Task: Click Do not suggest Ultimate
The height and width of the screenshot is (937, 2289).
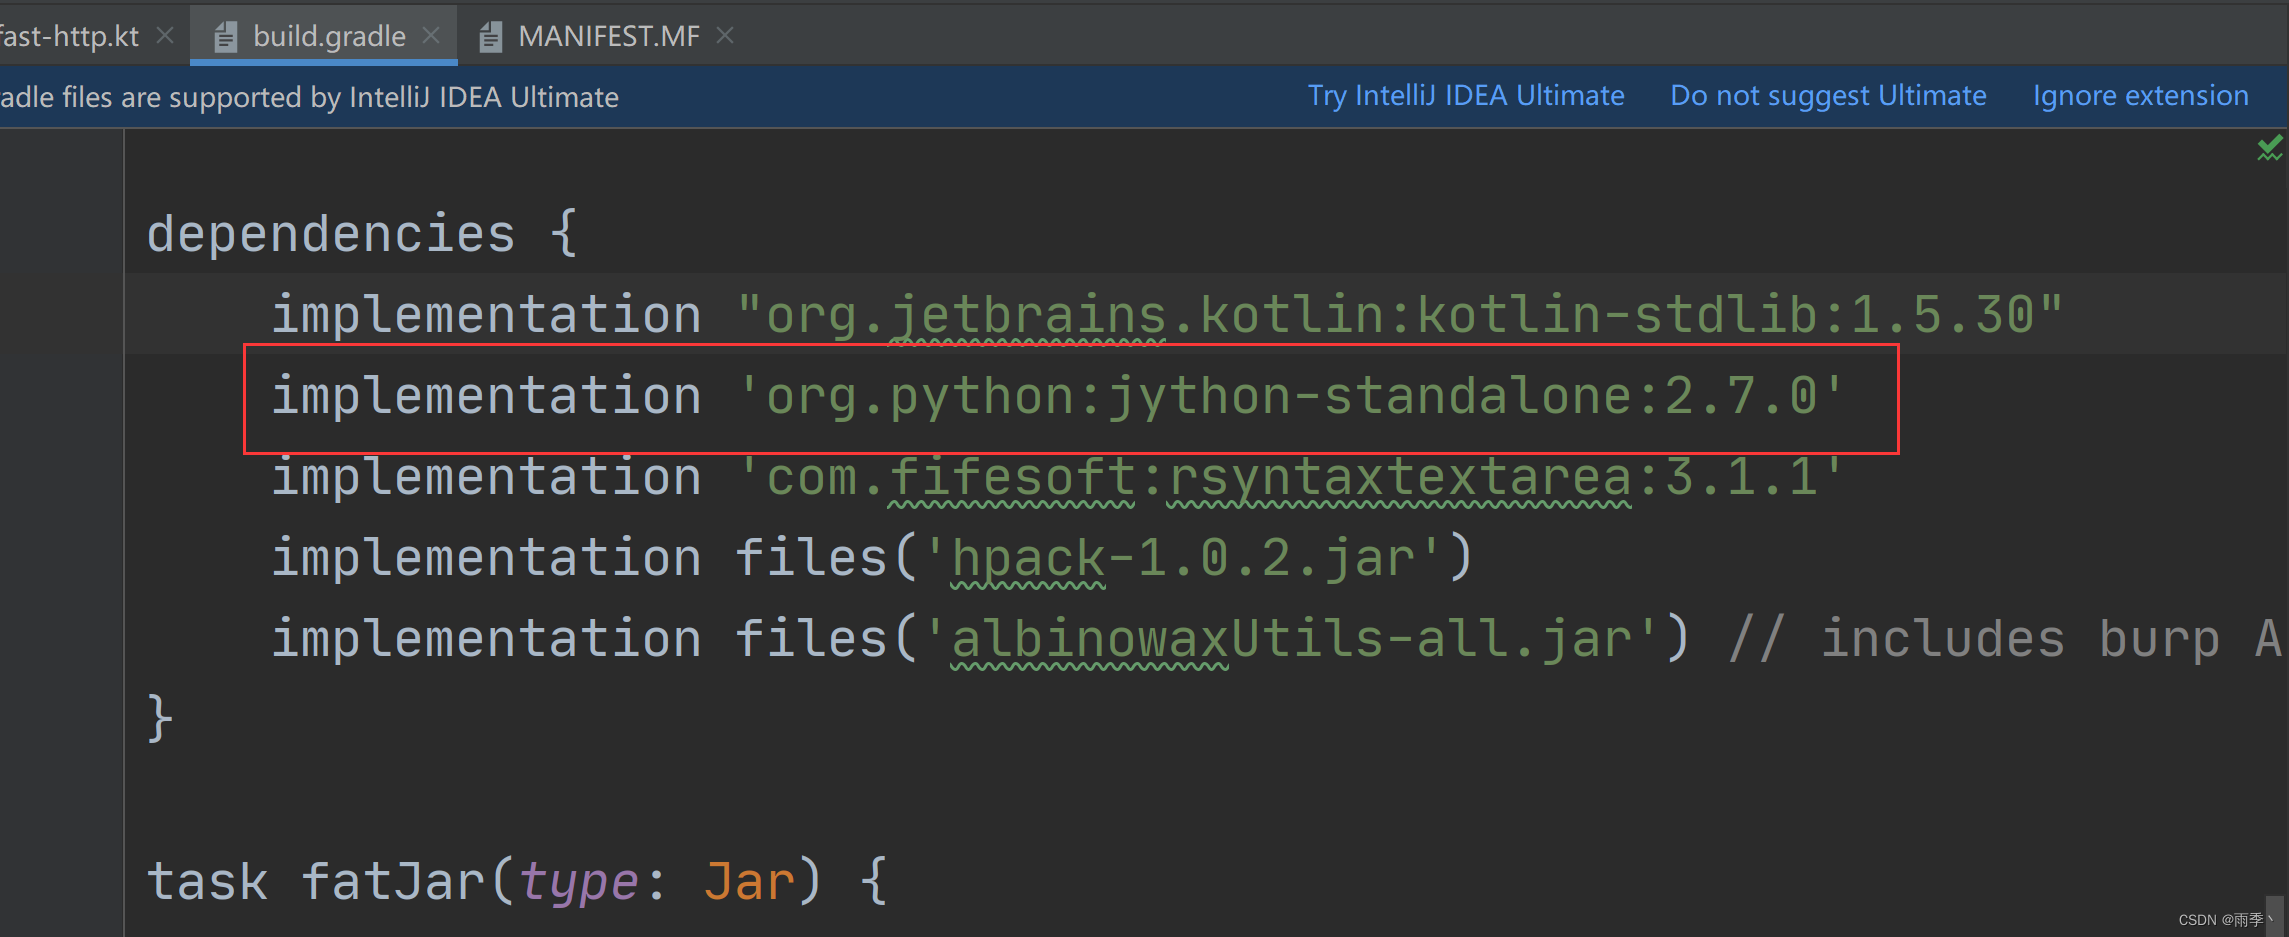Action: pos(1828,95)
